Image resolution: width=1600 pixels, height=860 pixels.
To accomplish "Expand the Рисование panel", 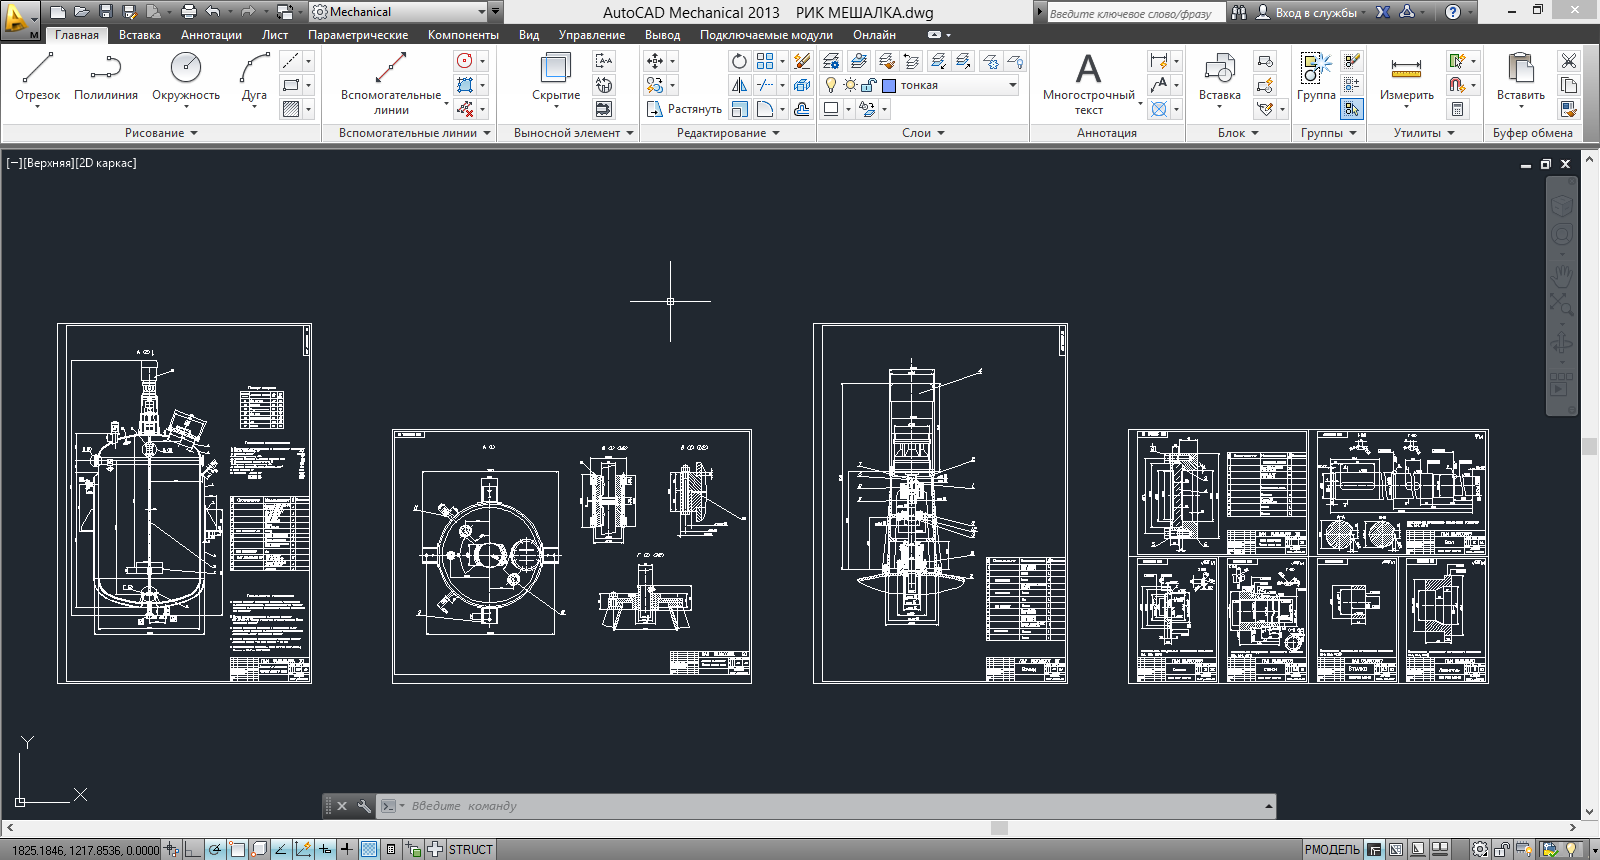I will tap(161, 133).
